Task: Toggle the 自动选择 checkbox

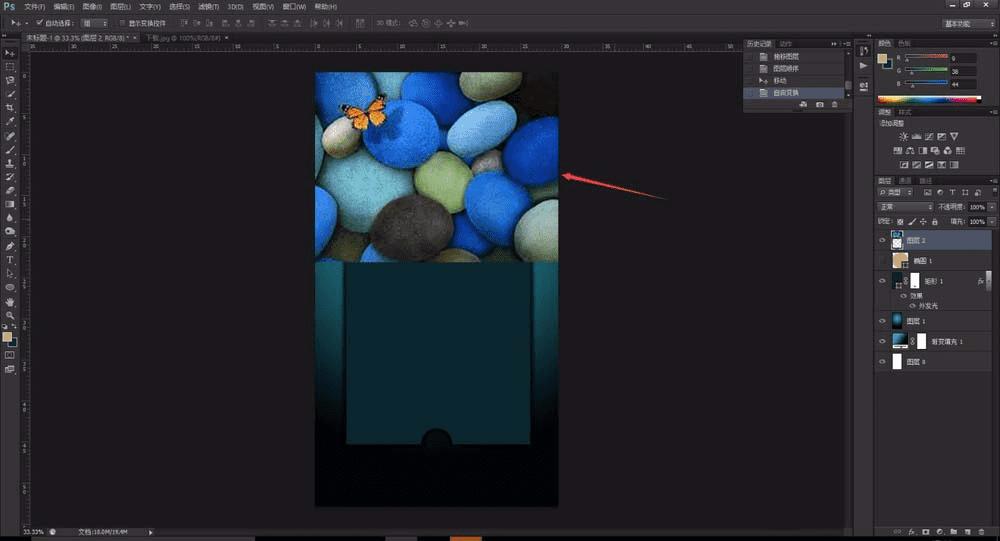Action: [x=39, y=22]
